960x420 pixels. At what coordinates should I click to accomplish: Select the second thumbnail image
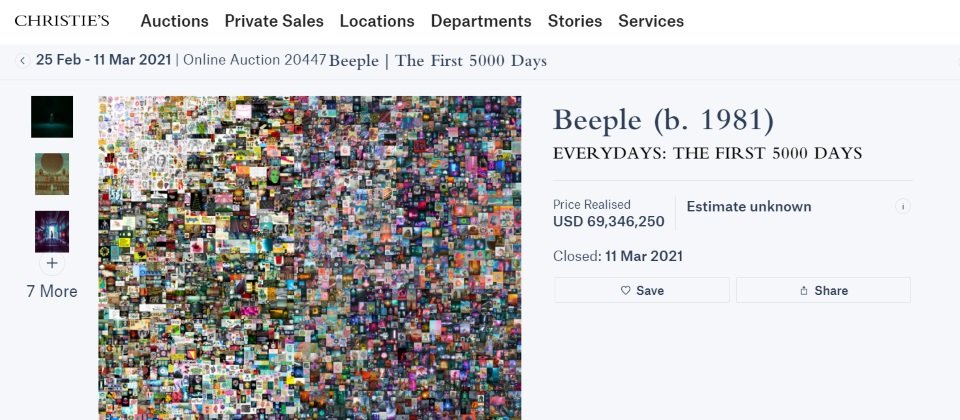[52, 174]
